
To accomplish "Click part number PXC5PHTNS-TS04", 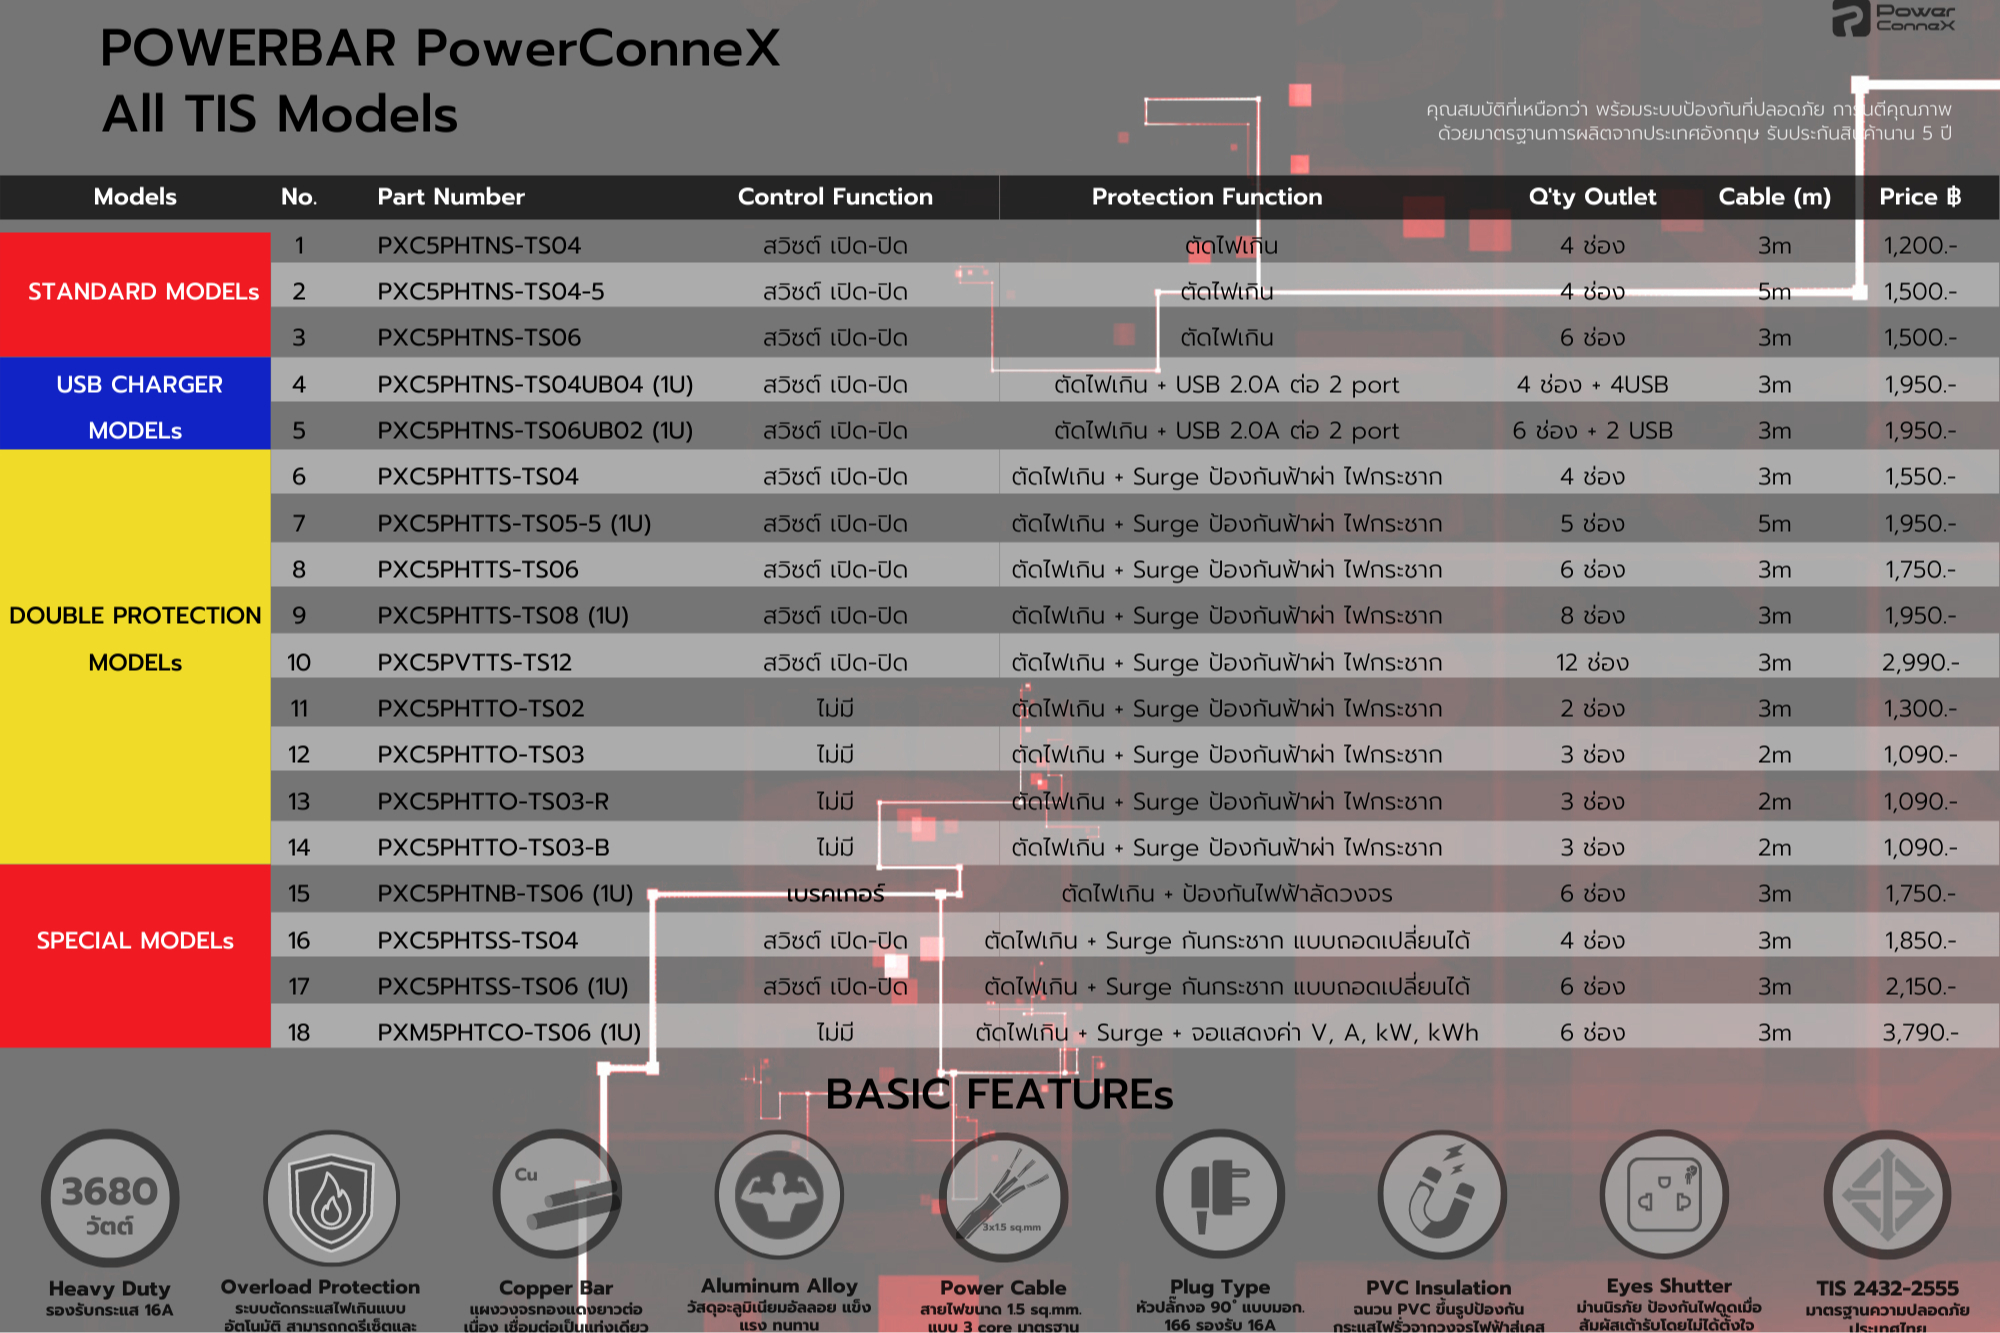I will [x=478, y=245].
